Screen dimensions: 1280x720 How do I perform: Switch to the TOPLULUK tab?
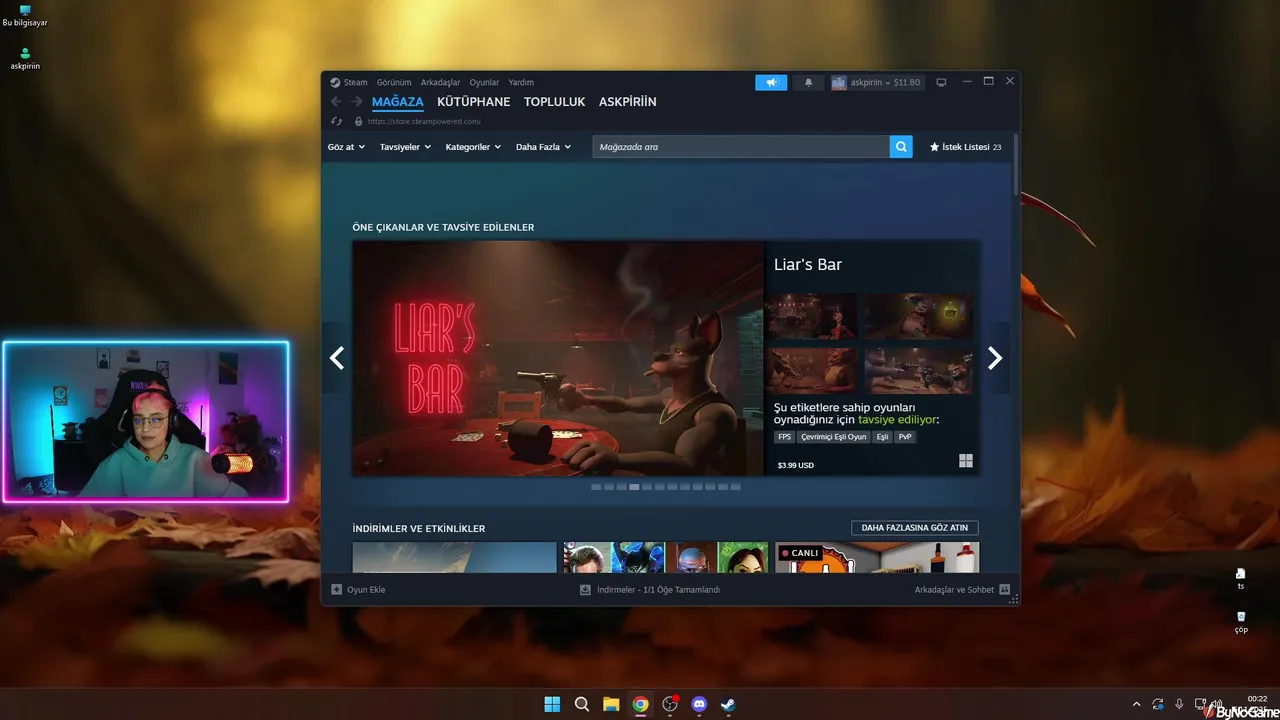click(555, 102)
